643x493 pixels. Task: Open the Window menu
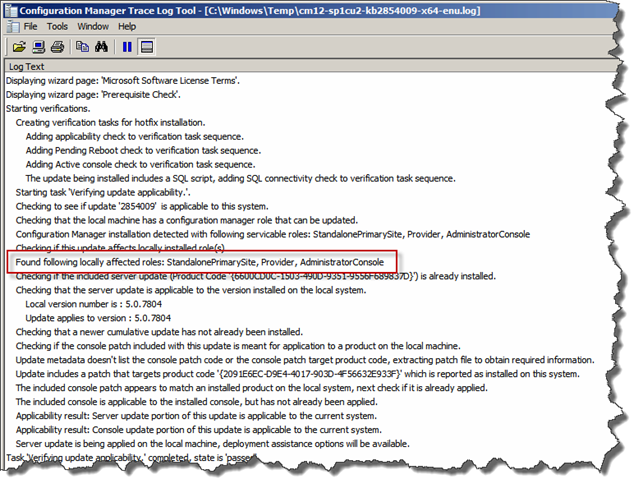click(x=93, y=27)
